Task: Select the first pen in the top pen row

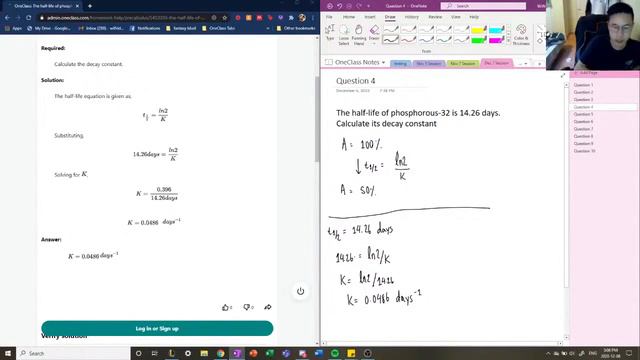Action: 391,29
